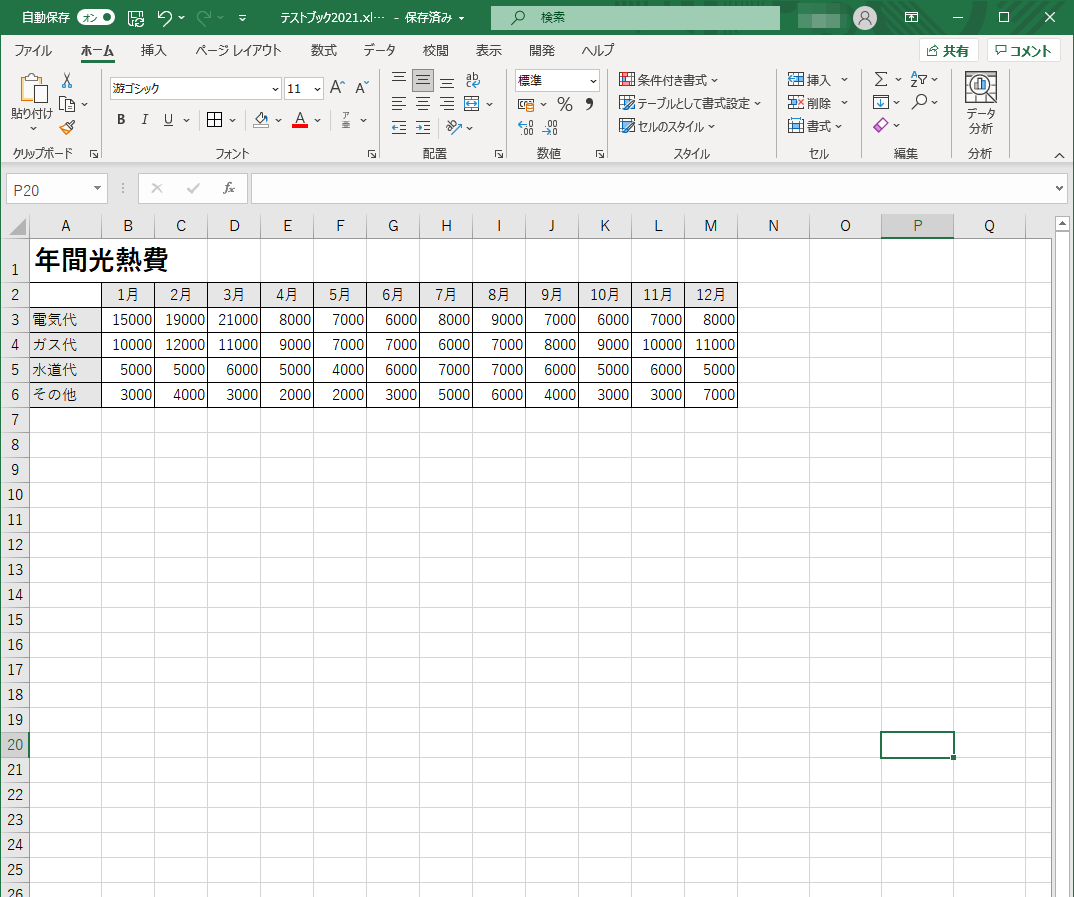The height and width of the screenshot is (897, 1074).
Task: Switch to the 挿入 ribbon tab
Action: click(x=153, y=51)
